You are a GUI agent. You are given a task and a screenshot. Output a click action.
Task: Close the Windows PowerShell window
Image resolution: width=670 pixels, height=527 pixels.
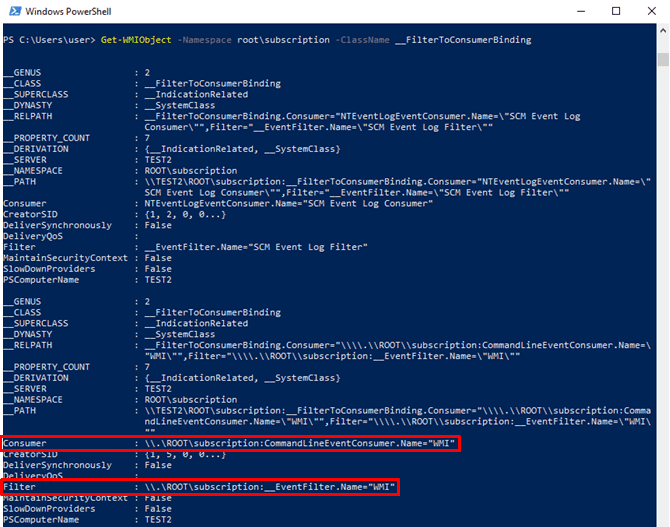(x=651, y=11)
